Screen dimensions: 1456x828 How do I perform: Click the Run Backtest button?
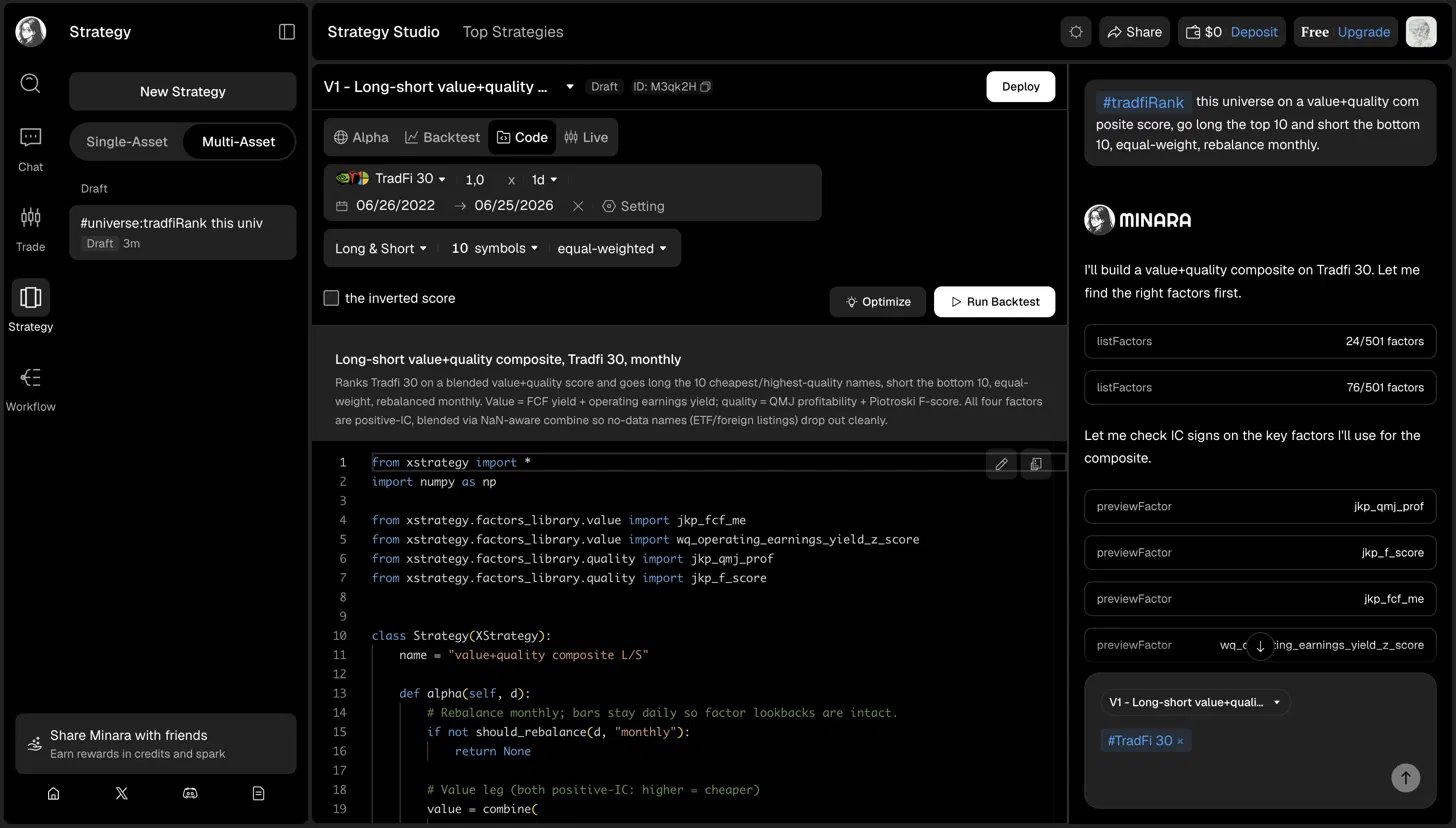(995, 302)
